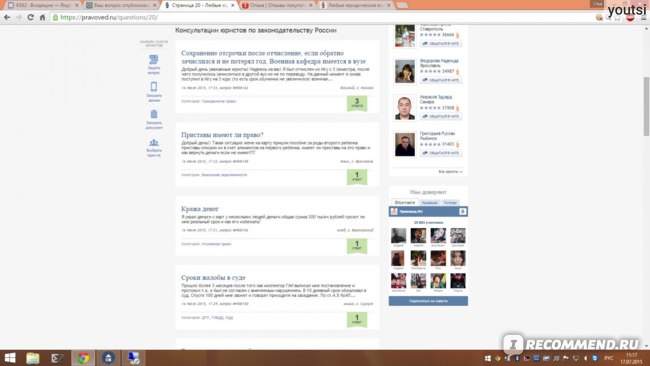The height and width of the screenshot is (366, 650).
Task: Switch to the Facebook tab in the trust widget
Action: [x=429, y=203]
